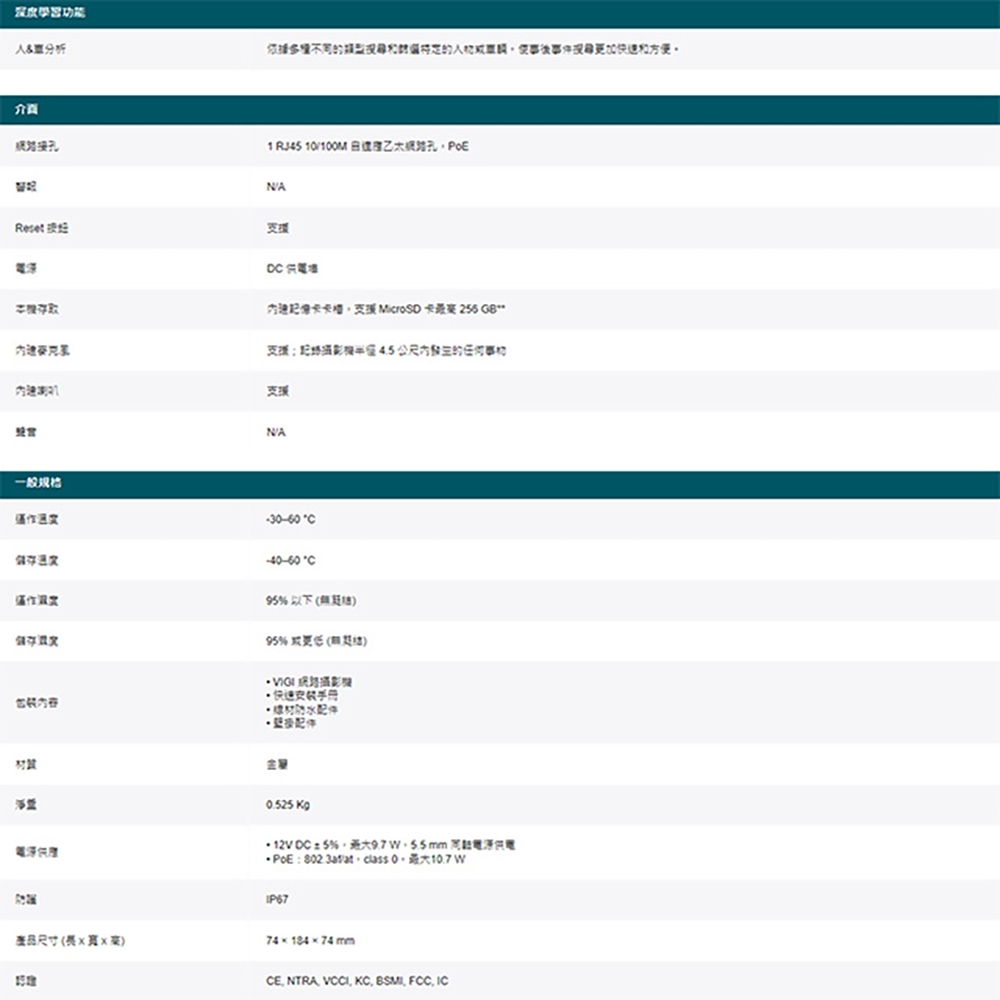The image size is (1000, 1000).
Task: Select the -40–60 °C storage temperature value
Action: click(x=297, y=558)
